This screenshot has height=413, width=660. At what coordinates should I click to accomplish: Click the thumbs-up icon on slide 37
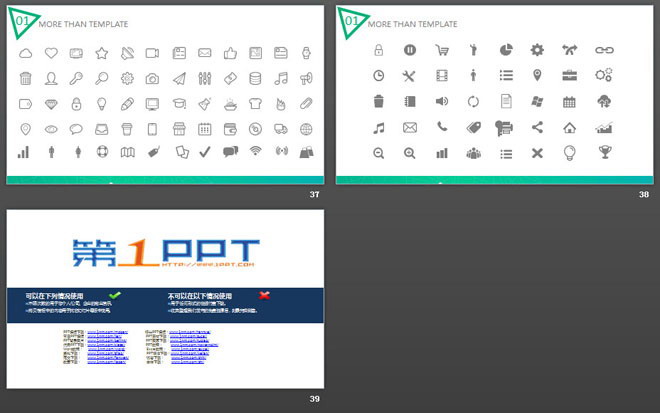pos(229,53)
